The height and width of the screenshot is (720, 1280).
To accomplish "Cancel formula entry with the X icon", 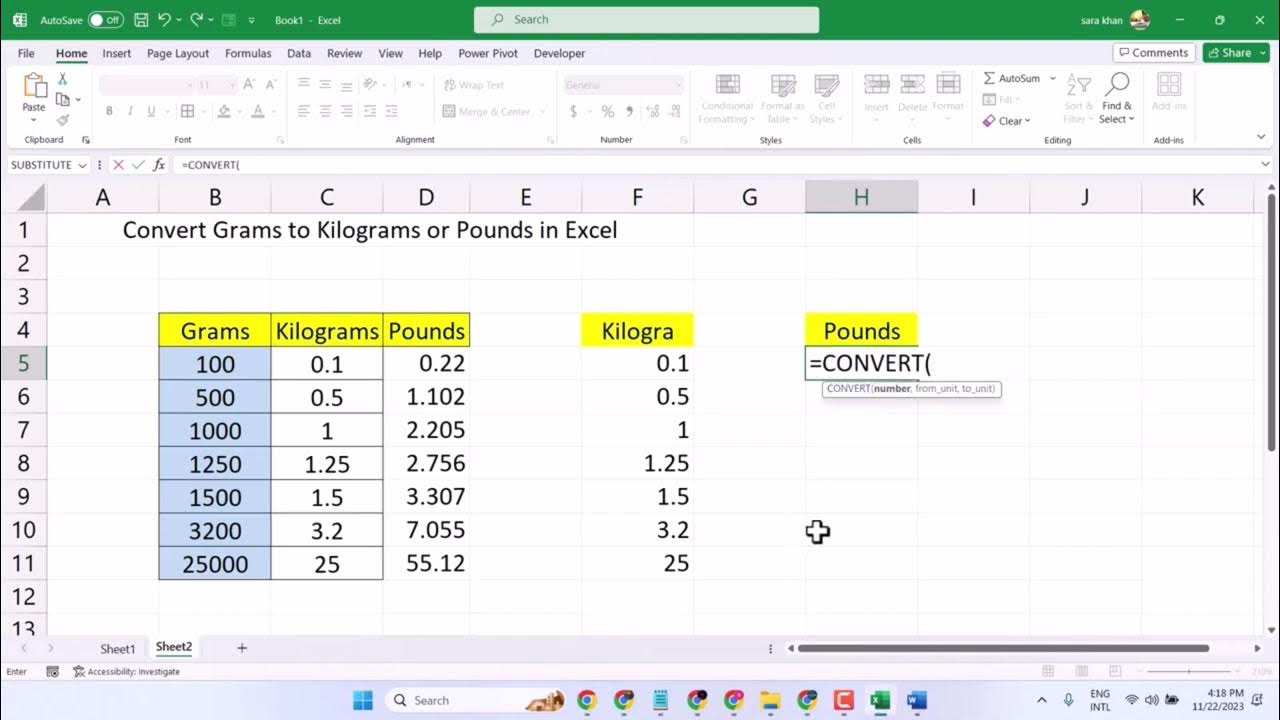I will (118, 165).
